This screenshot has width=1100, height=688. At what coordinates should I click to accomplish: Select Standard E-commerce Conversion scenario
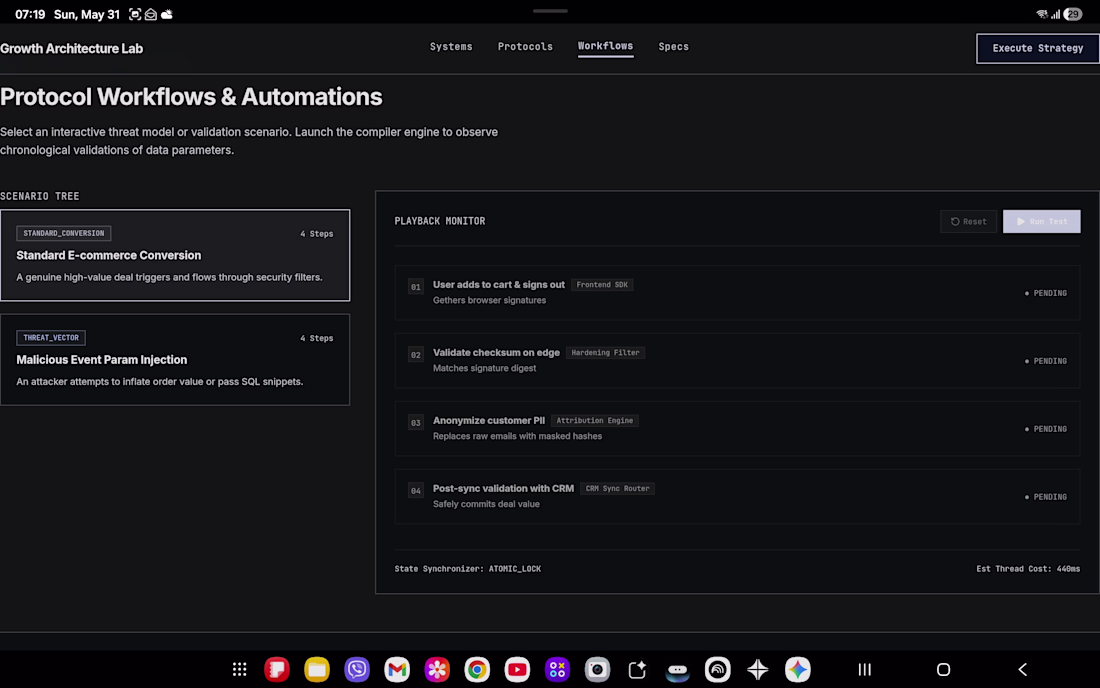coord(175,255)
